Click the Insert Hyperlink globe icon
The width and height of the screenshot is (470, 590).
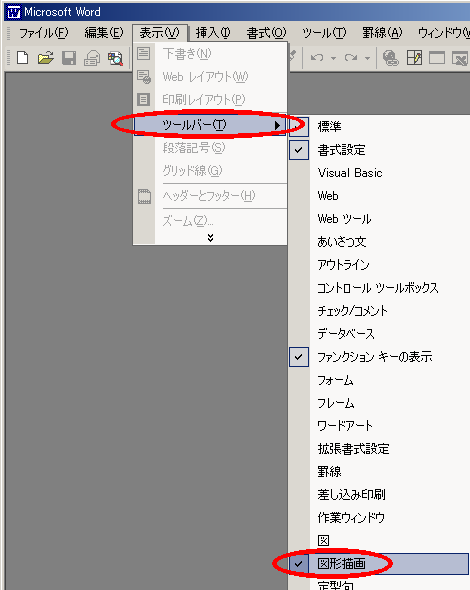pyautogui.click(x=391, y=58)
